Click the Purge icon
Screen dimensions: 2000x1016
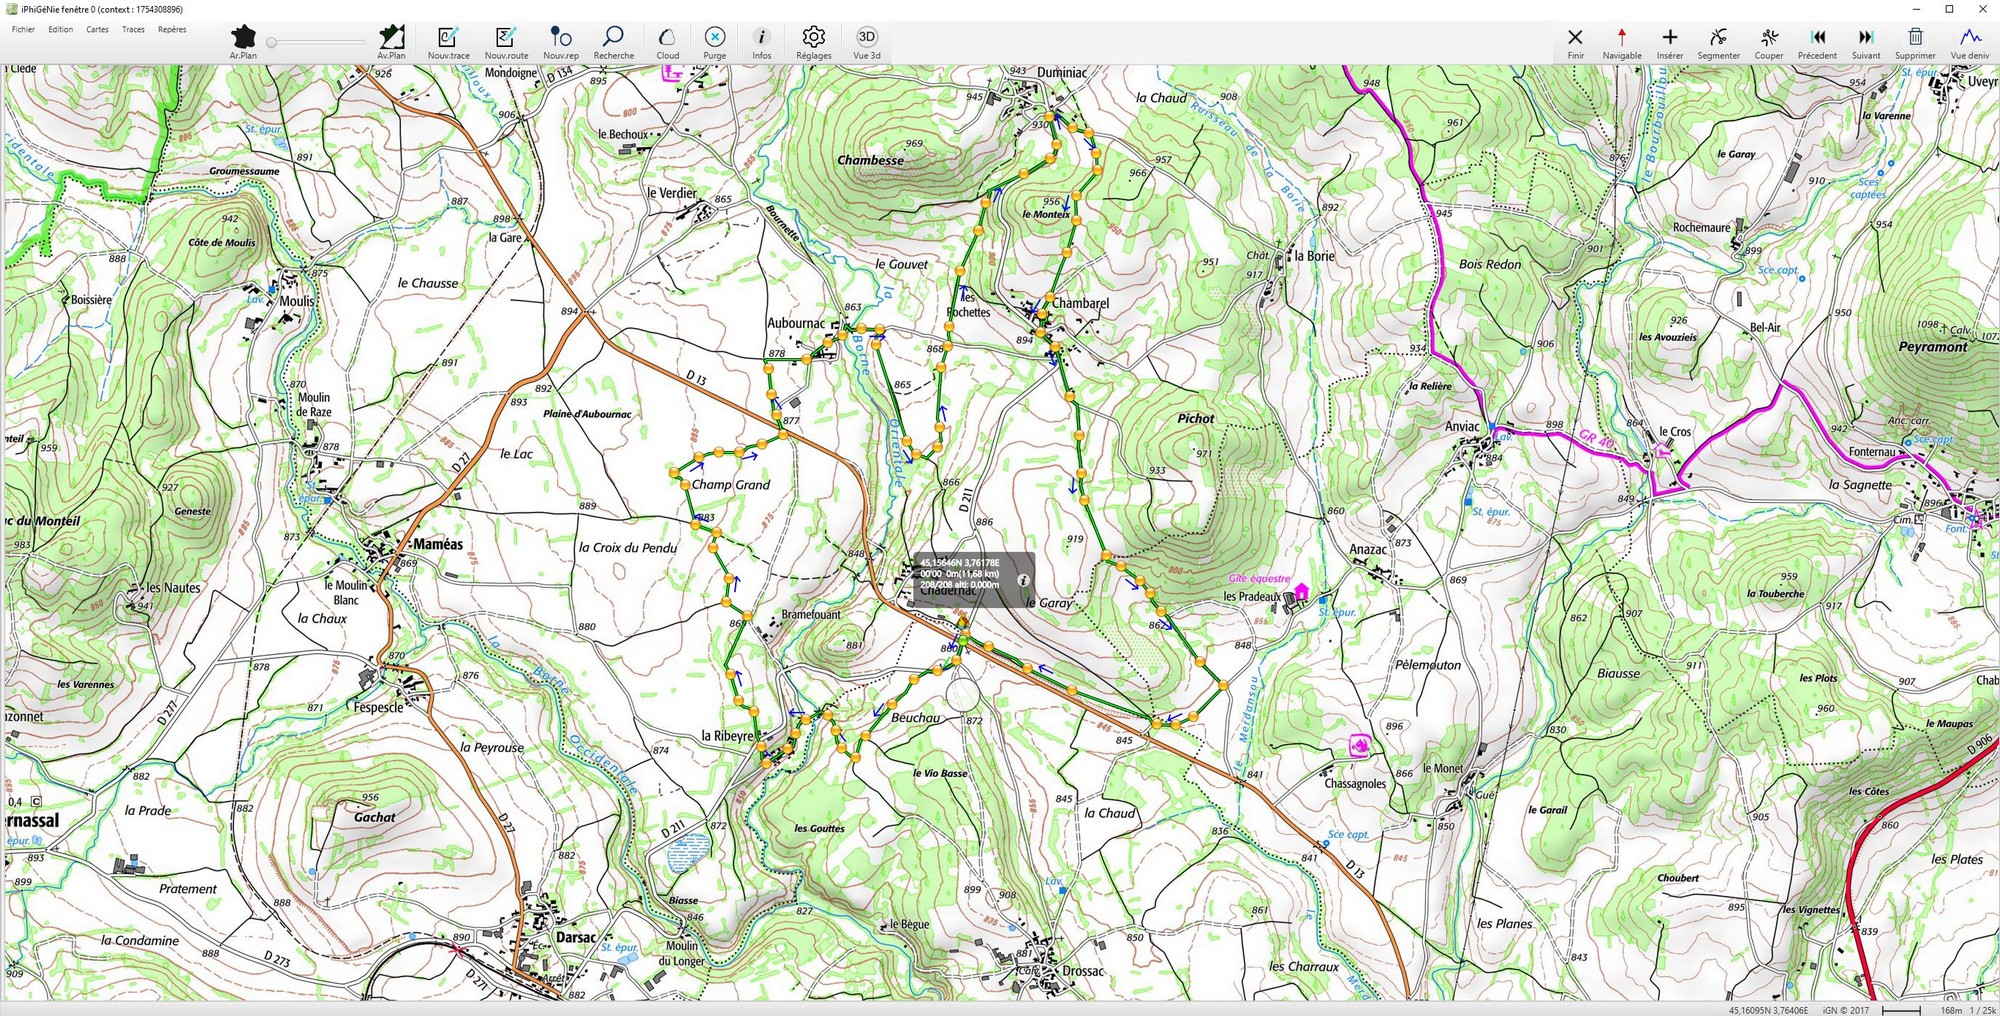(714, 42)
